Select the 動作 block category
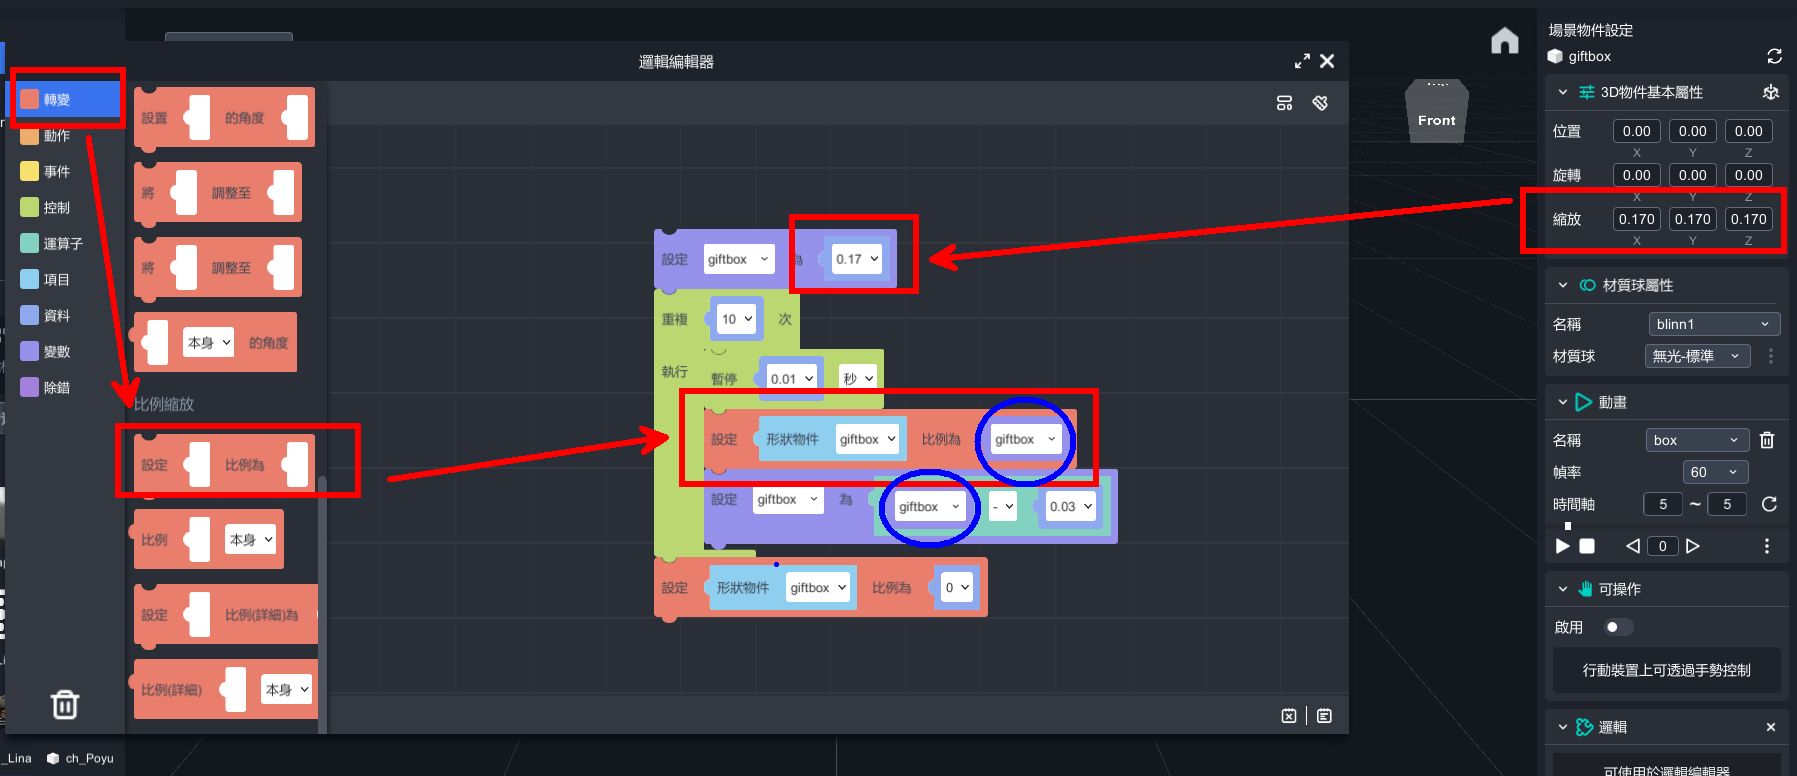Image resolution: width=1797 pixels, height=776 pixels. [56, 136]
